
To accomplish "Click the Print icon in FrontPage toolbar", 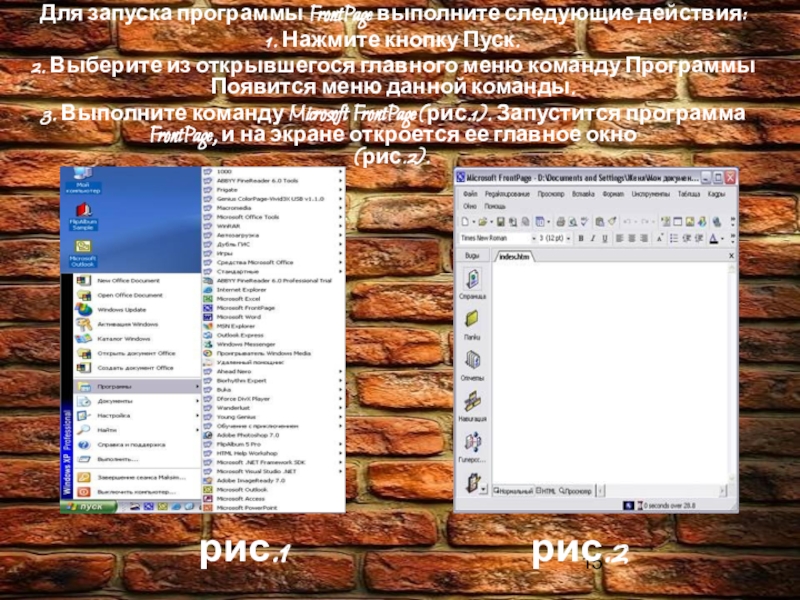I will pos(561,222).
